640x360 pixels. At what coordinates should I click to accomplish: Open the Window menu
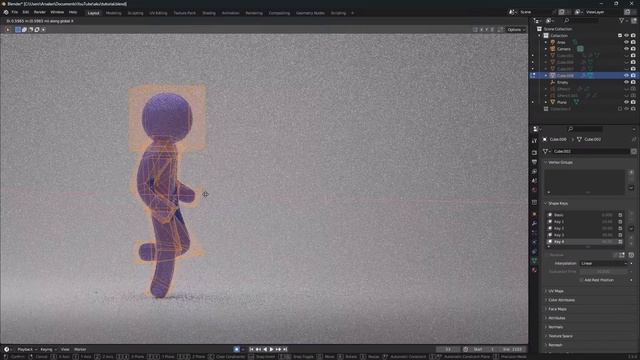pos(57,12)
